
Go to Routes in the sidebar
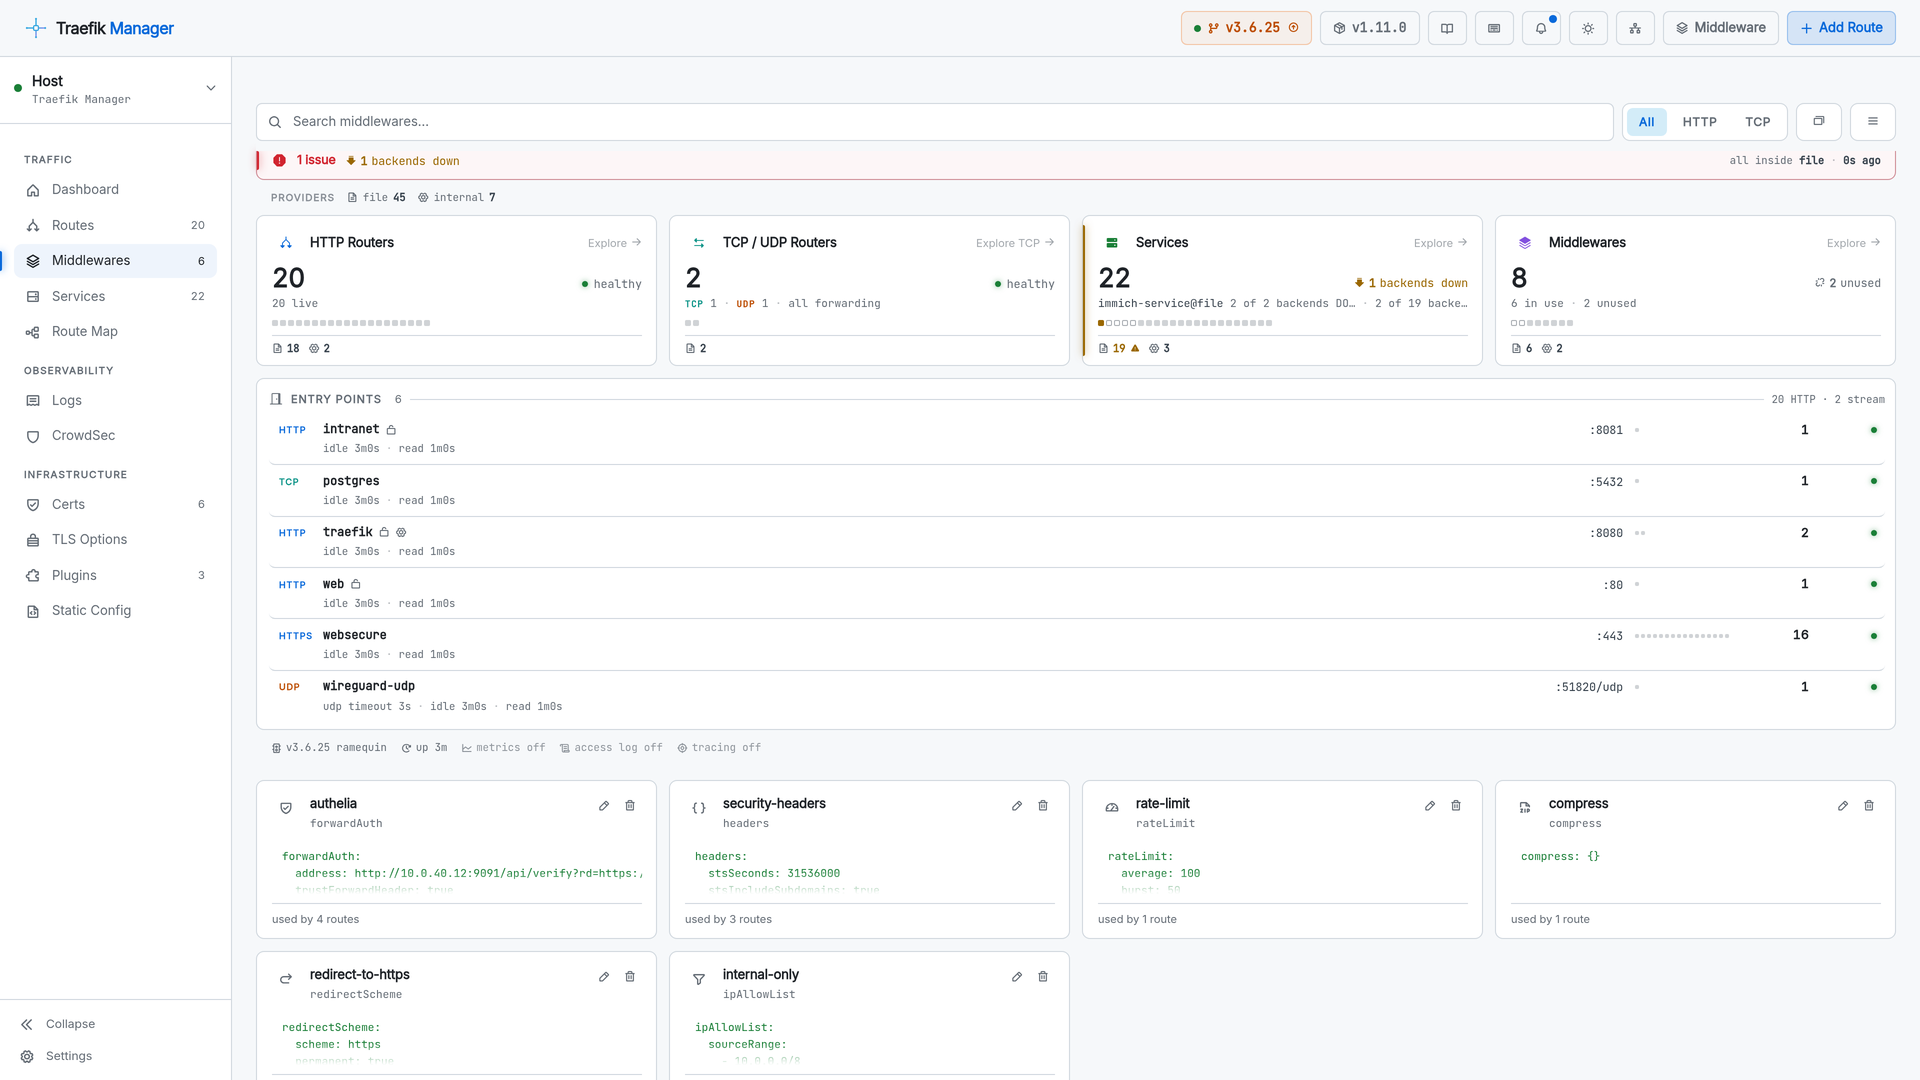click(x=116, y=226)
